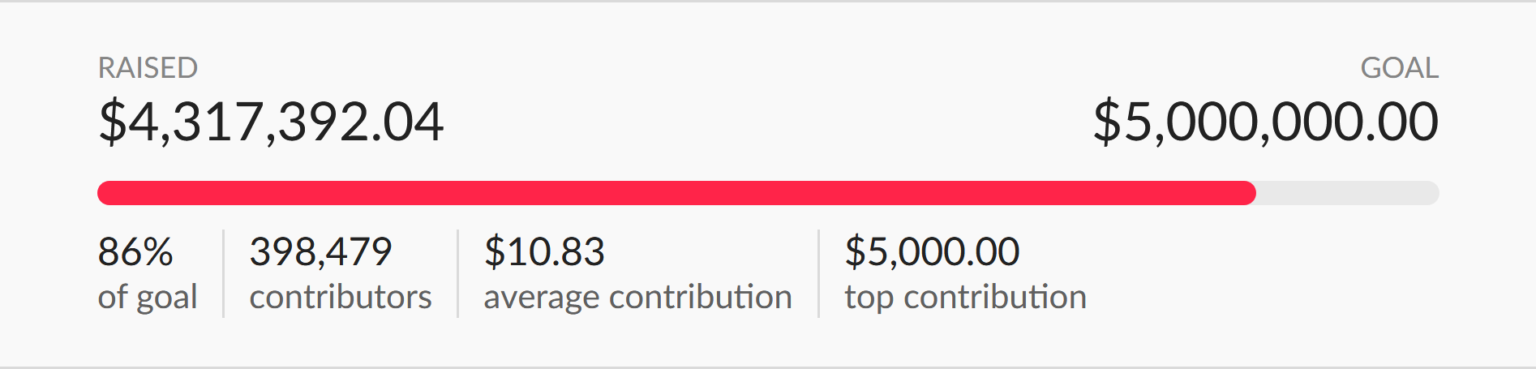This screenshot has height=369, width=1536.
Task: Click the 'top contribution' caption
Action: coord(966,297)
